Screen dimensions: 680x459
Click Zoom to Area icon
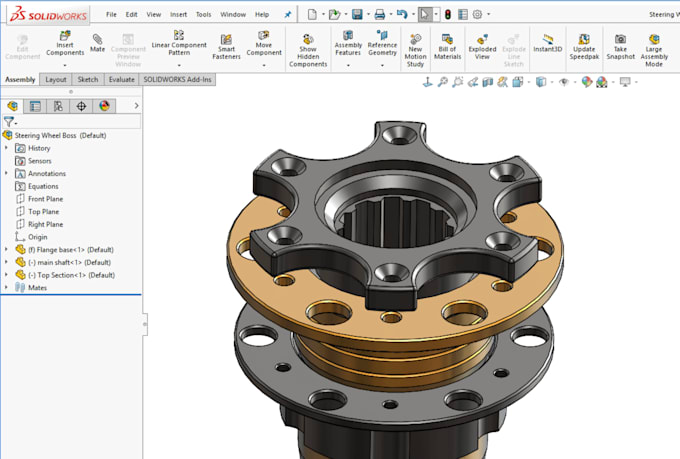click(x=458, y=82)
